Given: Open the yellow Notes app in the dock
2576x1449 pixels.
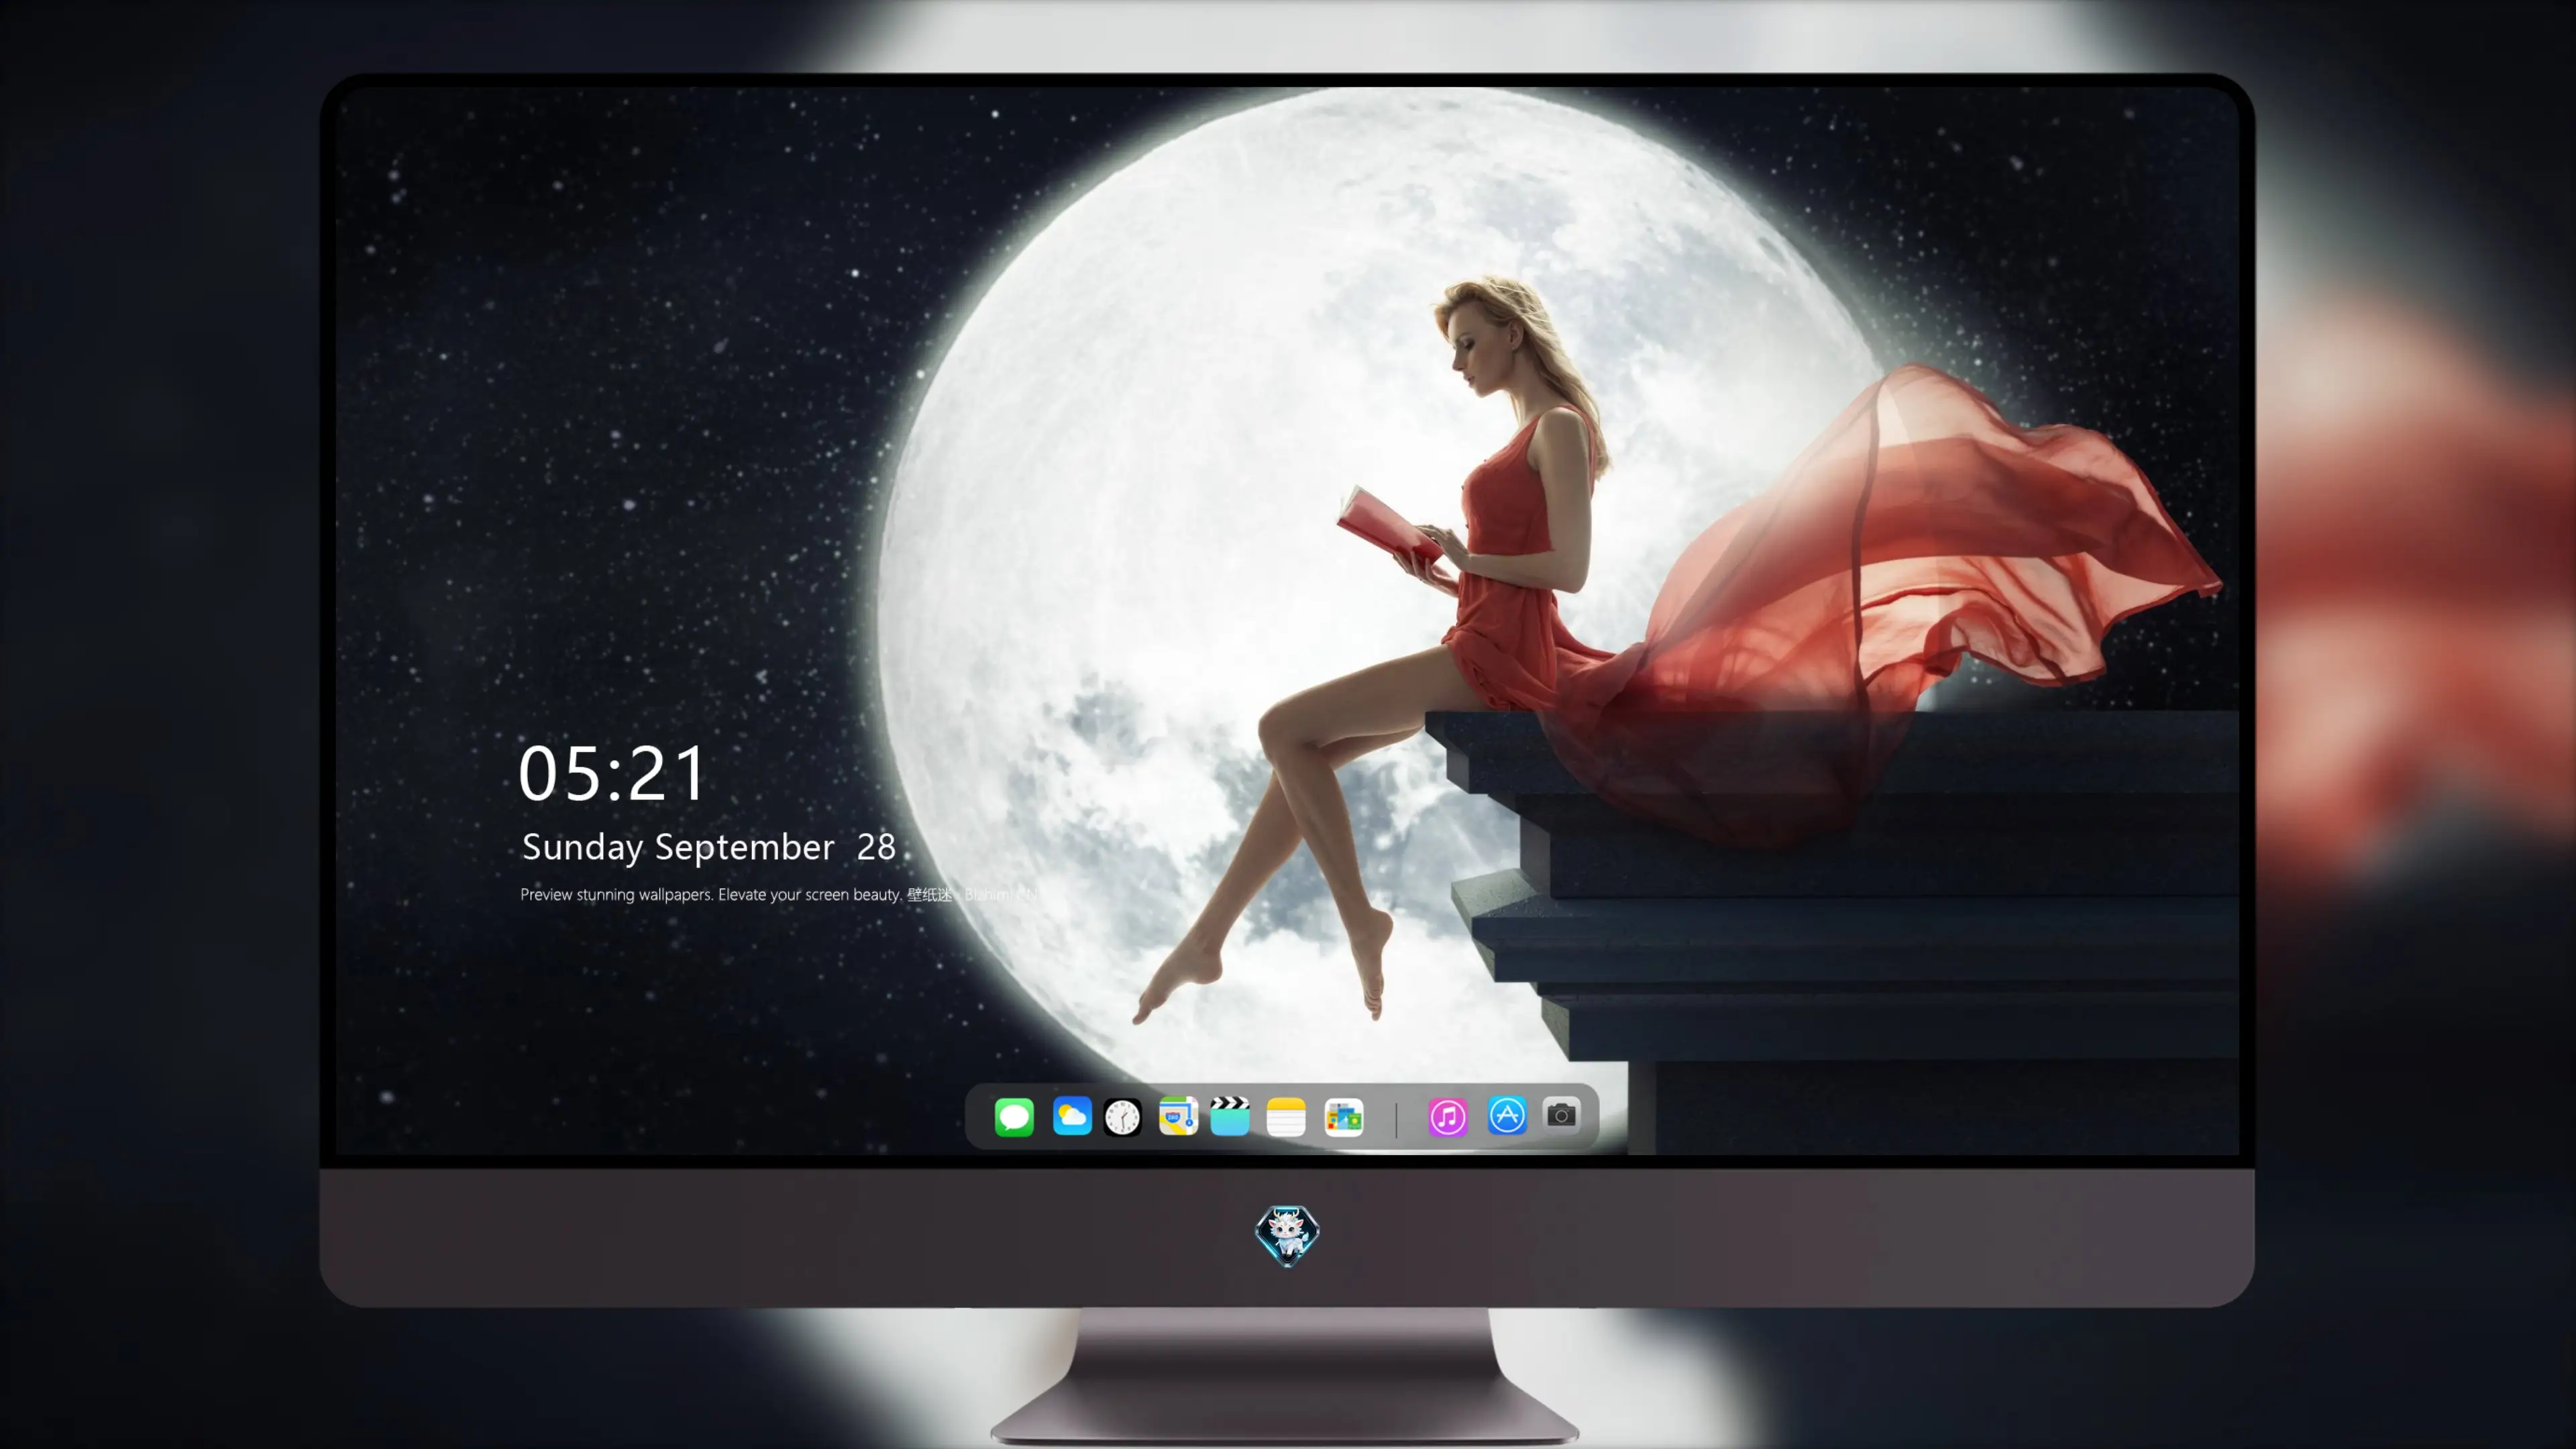Looking at the screenshot, I should pos(1286,1117).
